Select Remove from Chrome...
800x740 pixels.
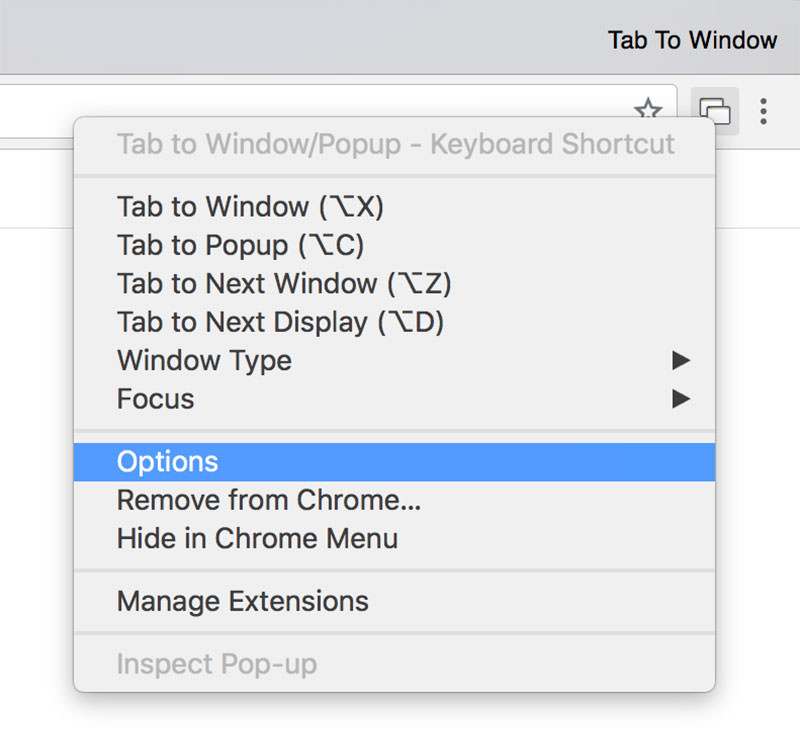269,500
